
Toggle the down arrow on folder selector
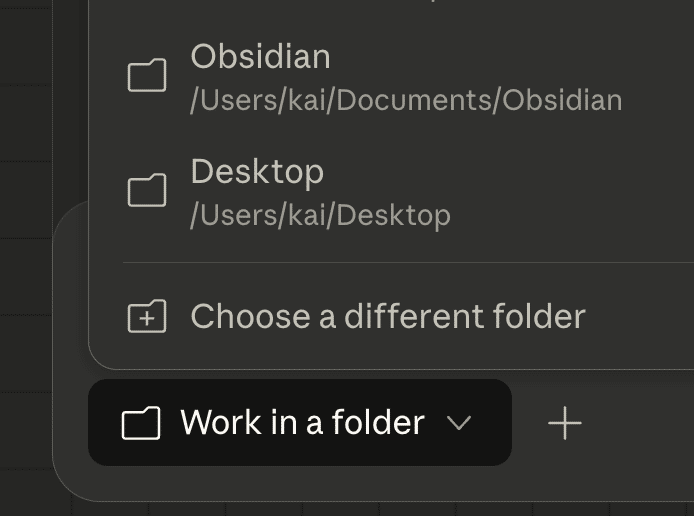tap(459, 423)
